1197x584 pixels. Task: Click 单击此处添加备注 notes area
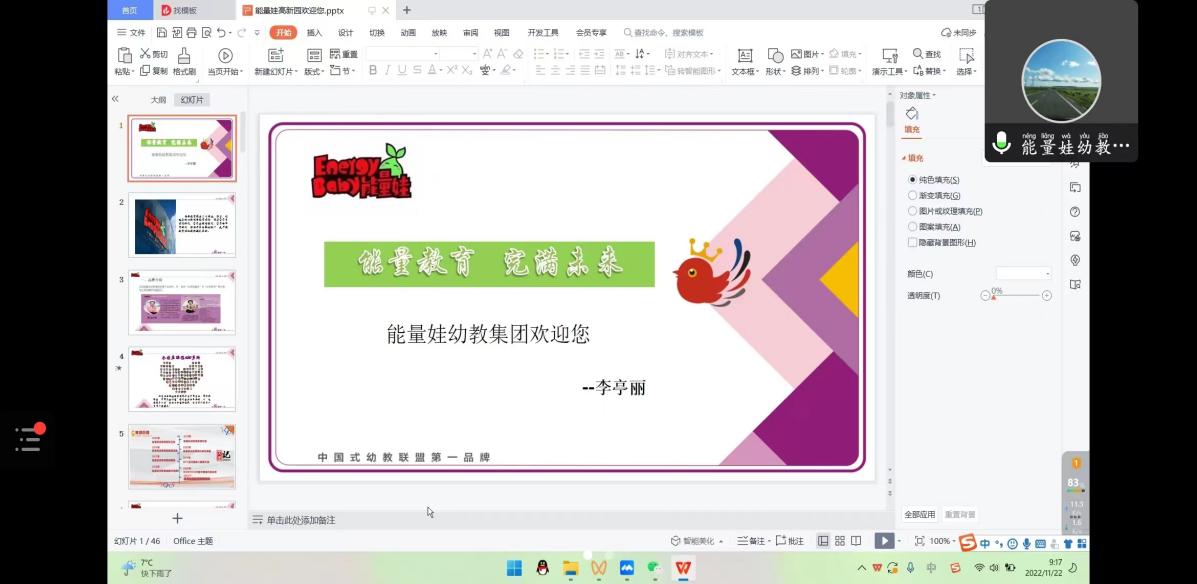301,520
